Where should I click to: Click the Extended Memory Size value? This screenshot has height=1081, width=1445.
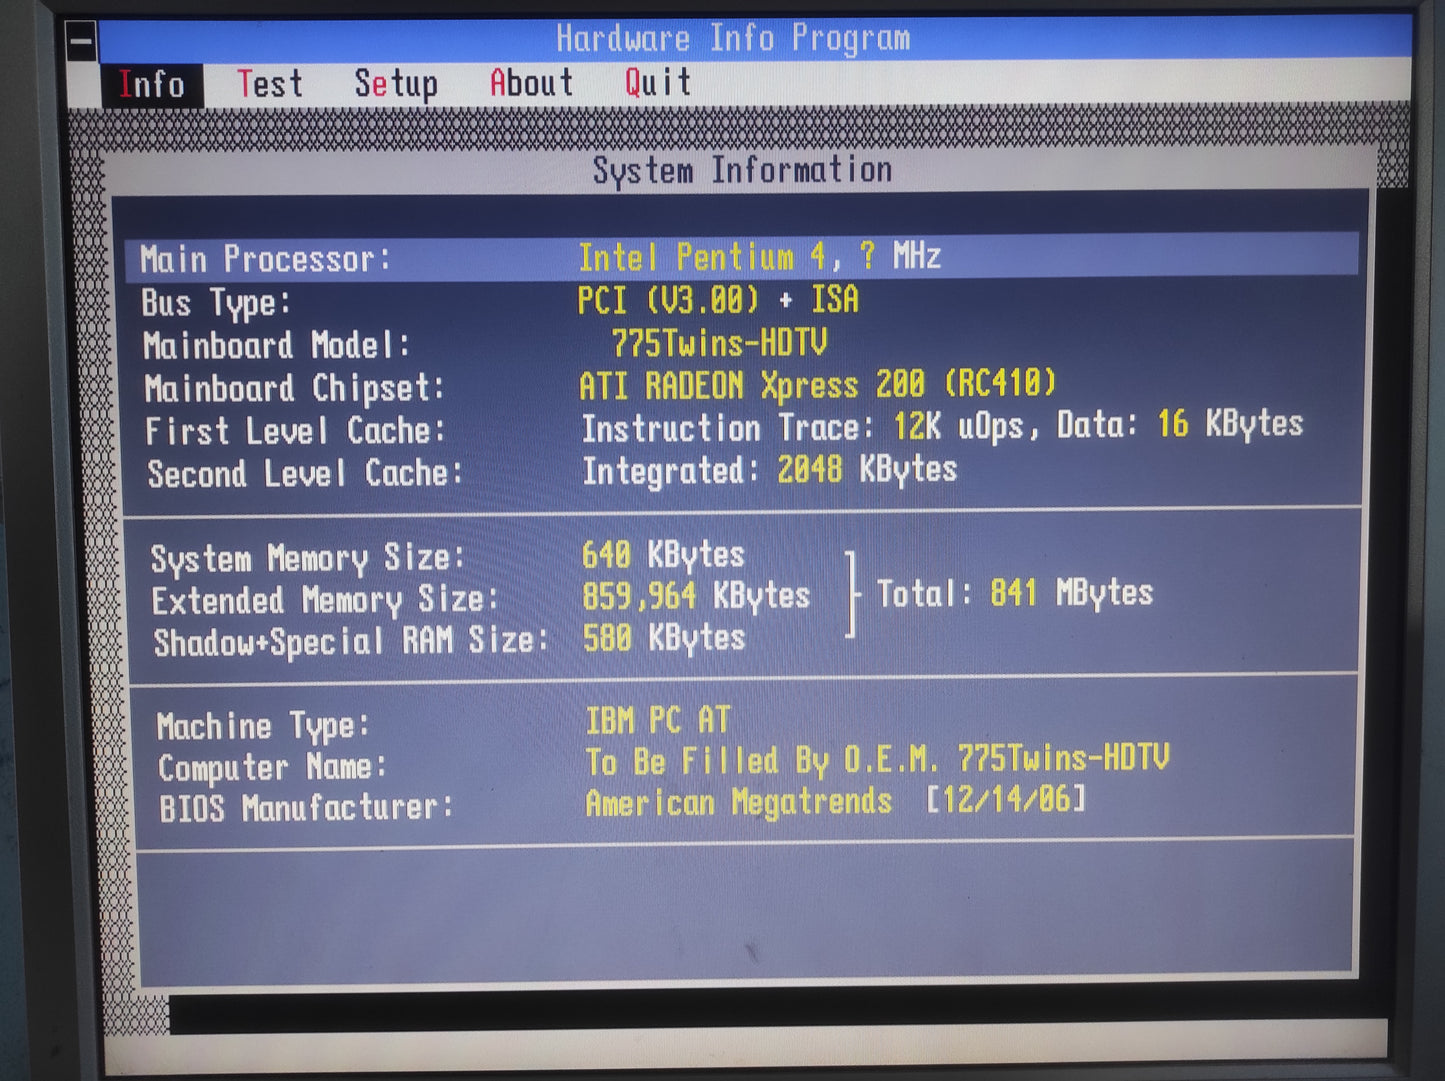[695, 597]
